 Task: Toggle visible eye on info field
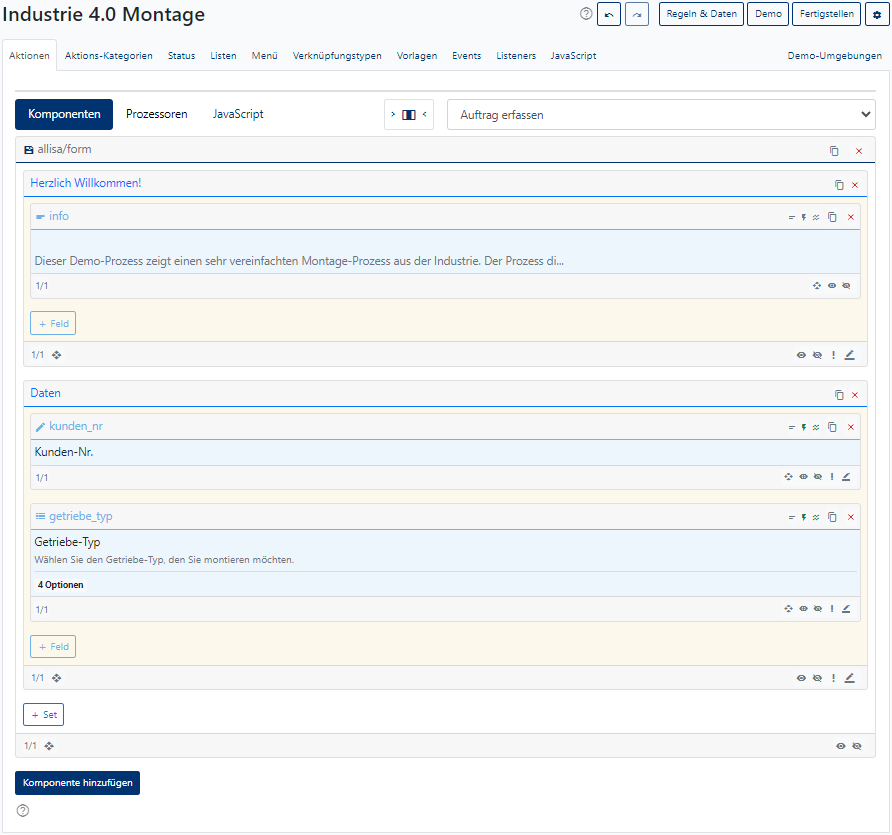(x=832, y=286)
